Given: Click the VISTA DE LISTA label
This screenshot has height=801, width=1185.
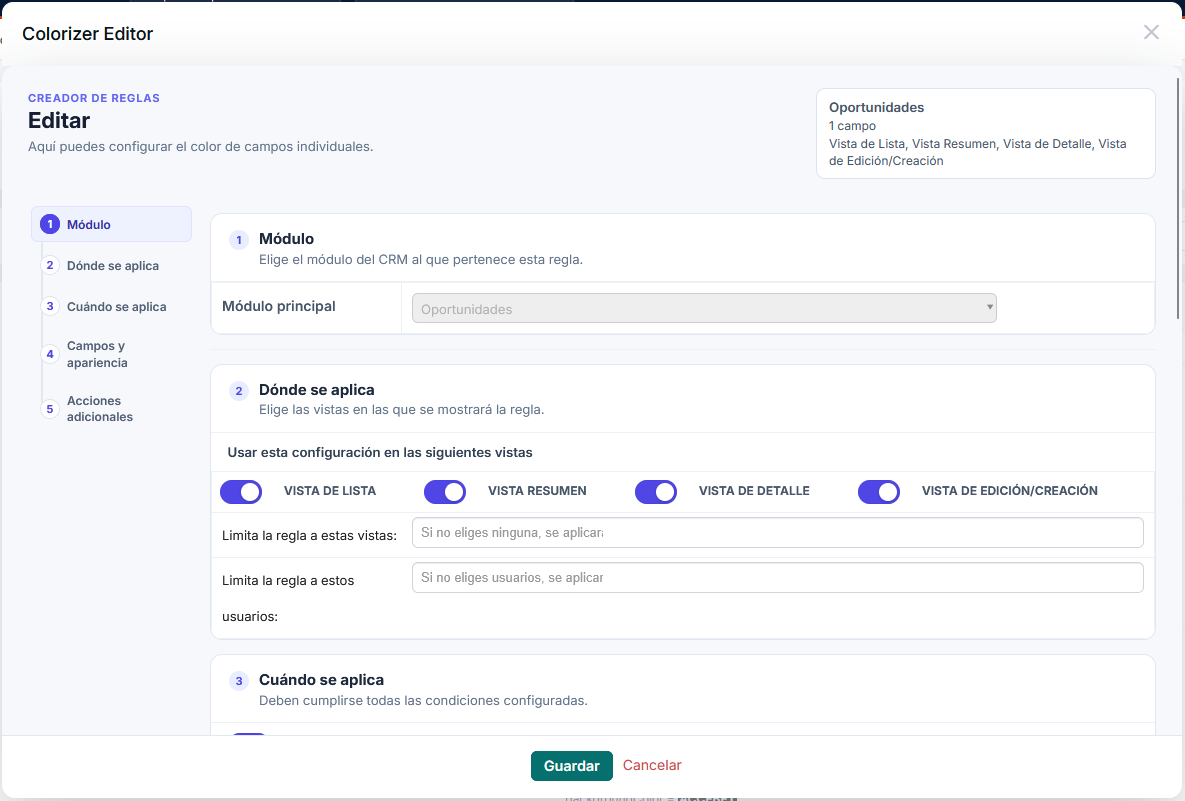Looking at the screenshot, I should click(330, 490).
